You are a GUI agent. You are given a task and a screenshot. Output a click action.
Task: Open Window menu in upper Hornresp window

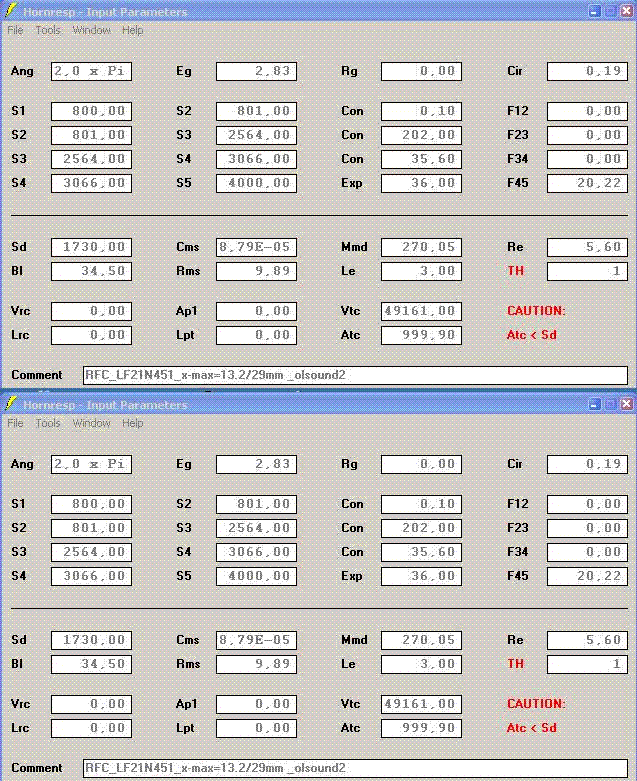click(92, 30)
